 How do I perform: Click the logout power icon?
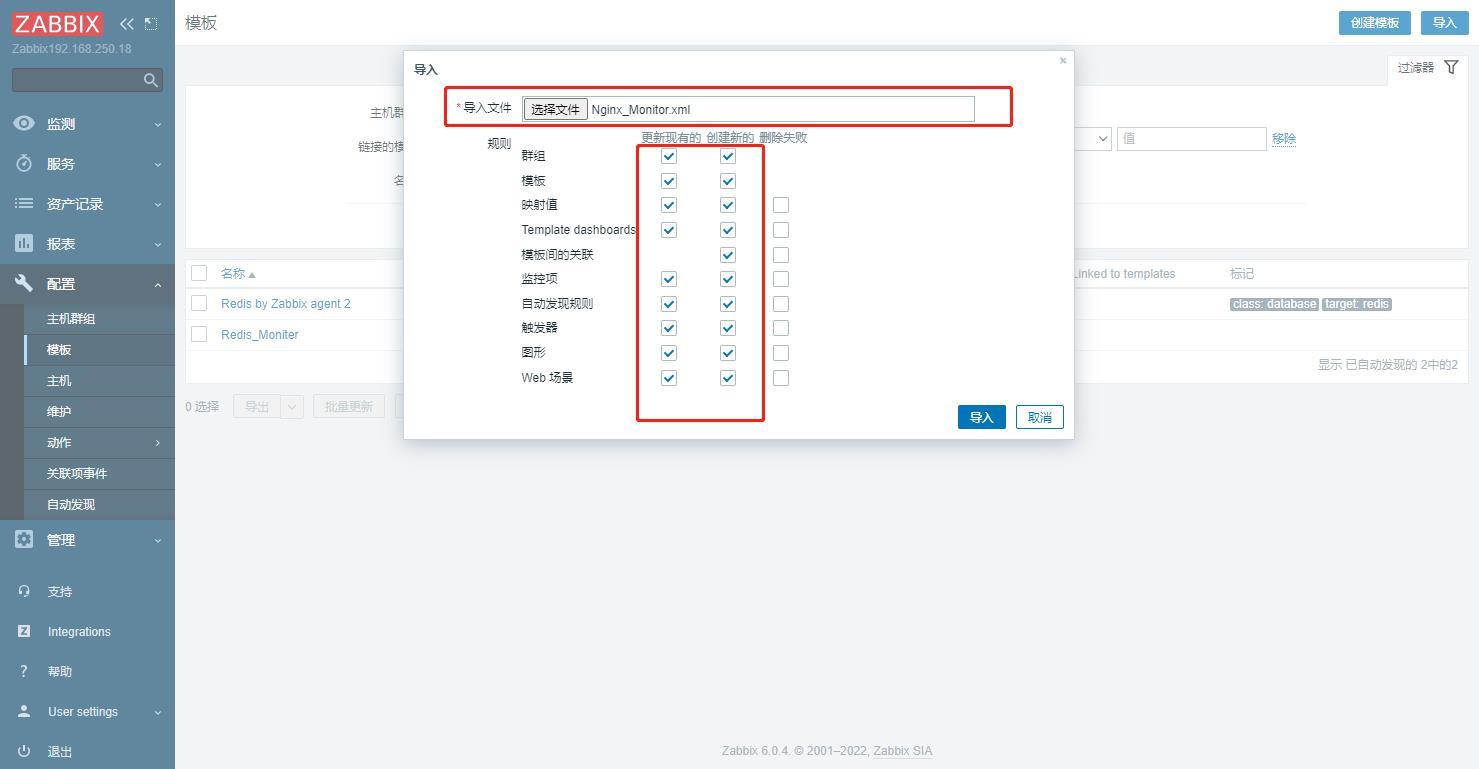pos(24,752)
